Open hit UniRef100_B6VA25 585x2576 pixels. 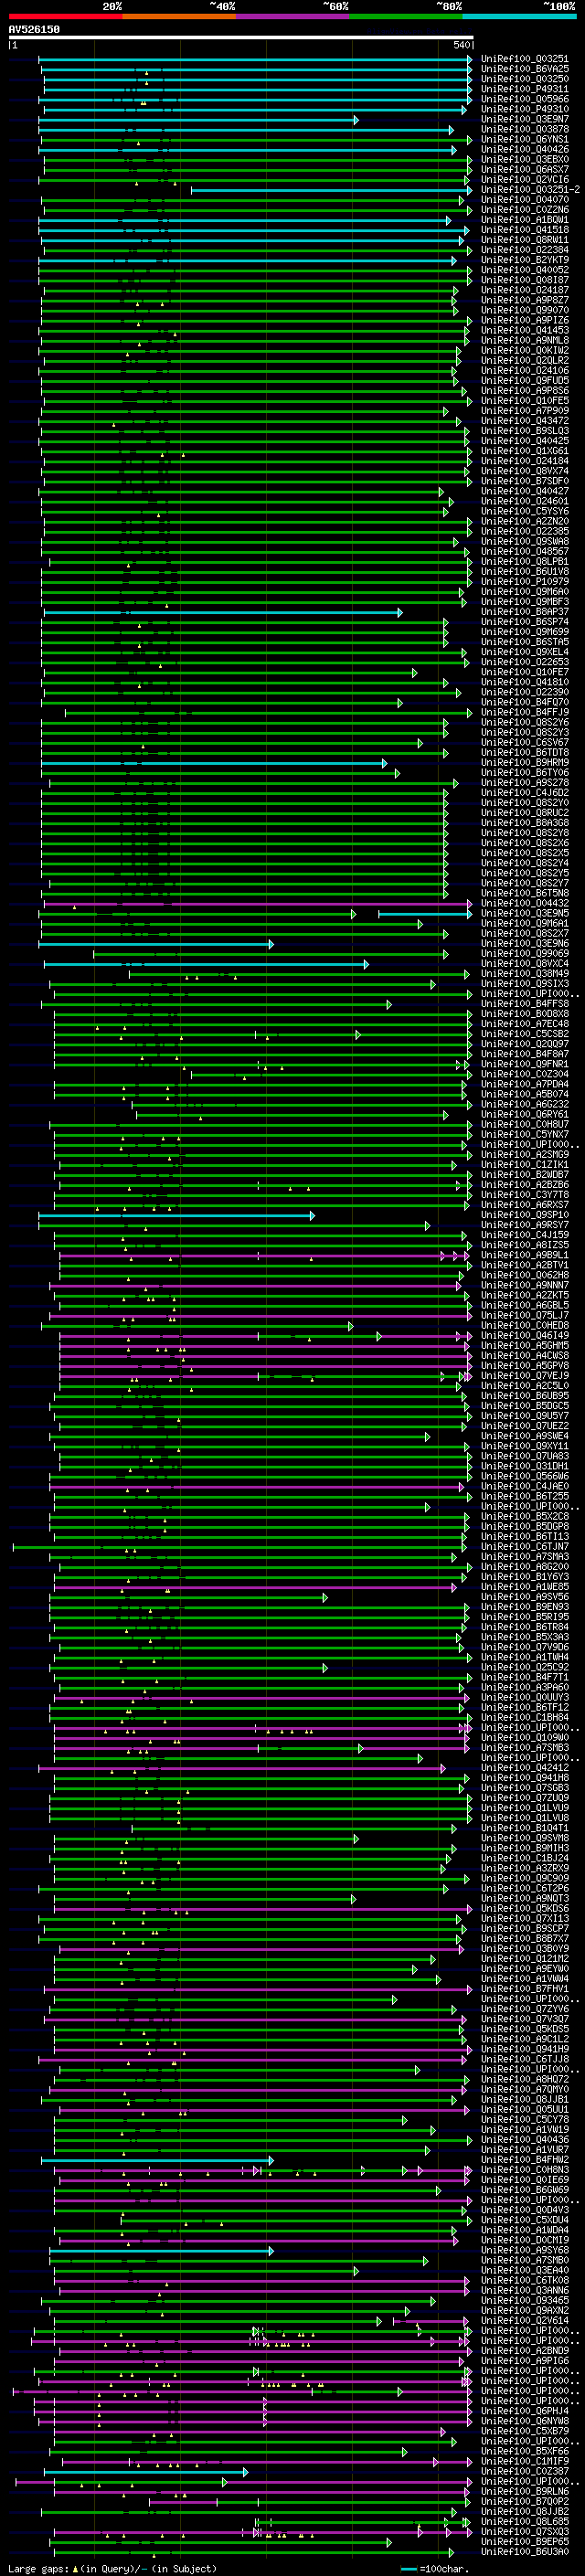tap(524, 69)
